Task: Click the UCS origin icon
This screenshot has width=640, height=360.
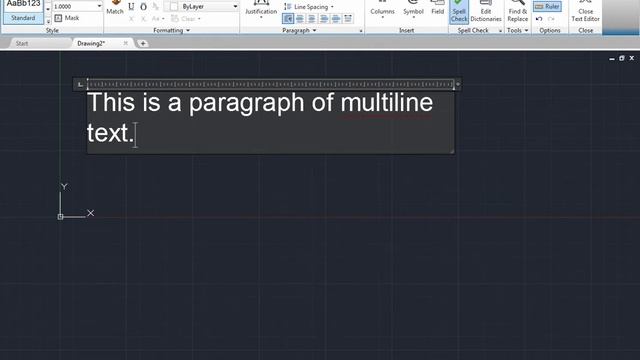Action: coord(60,217)
